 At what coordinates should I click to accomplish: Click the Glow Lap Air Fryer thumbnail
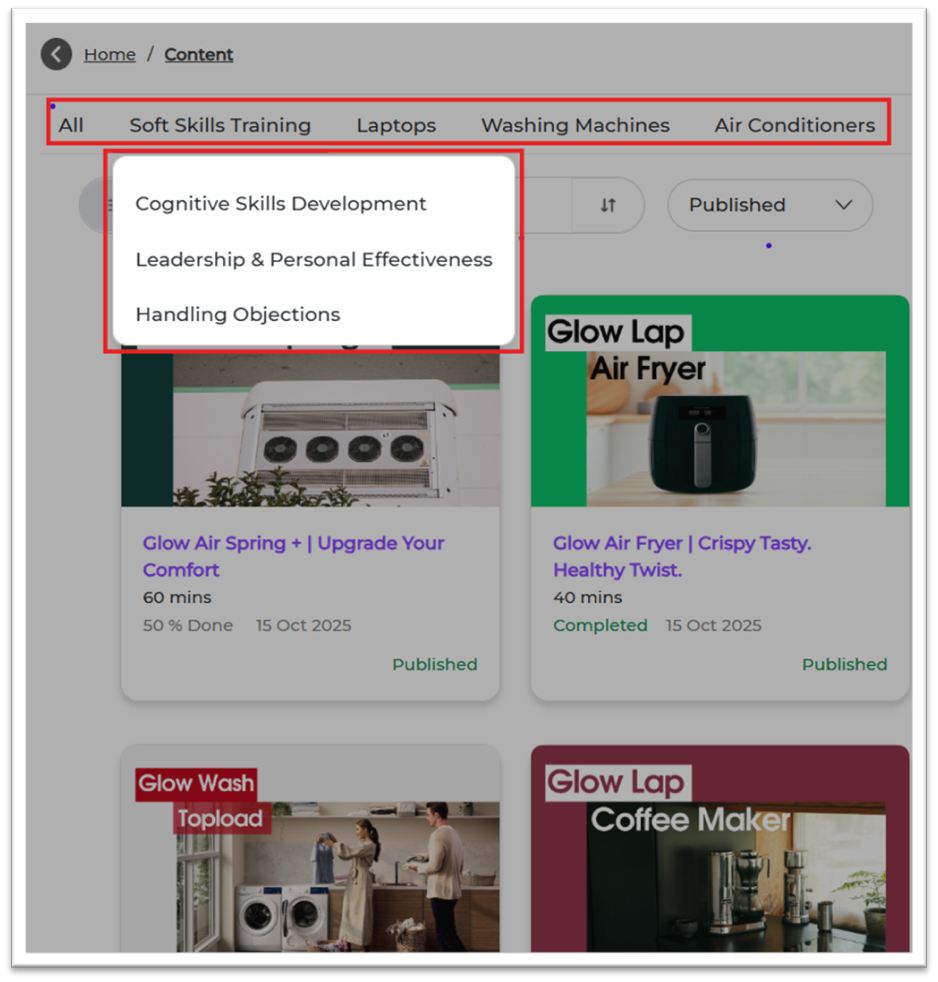click(720, 410)
